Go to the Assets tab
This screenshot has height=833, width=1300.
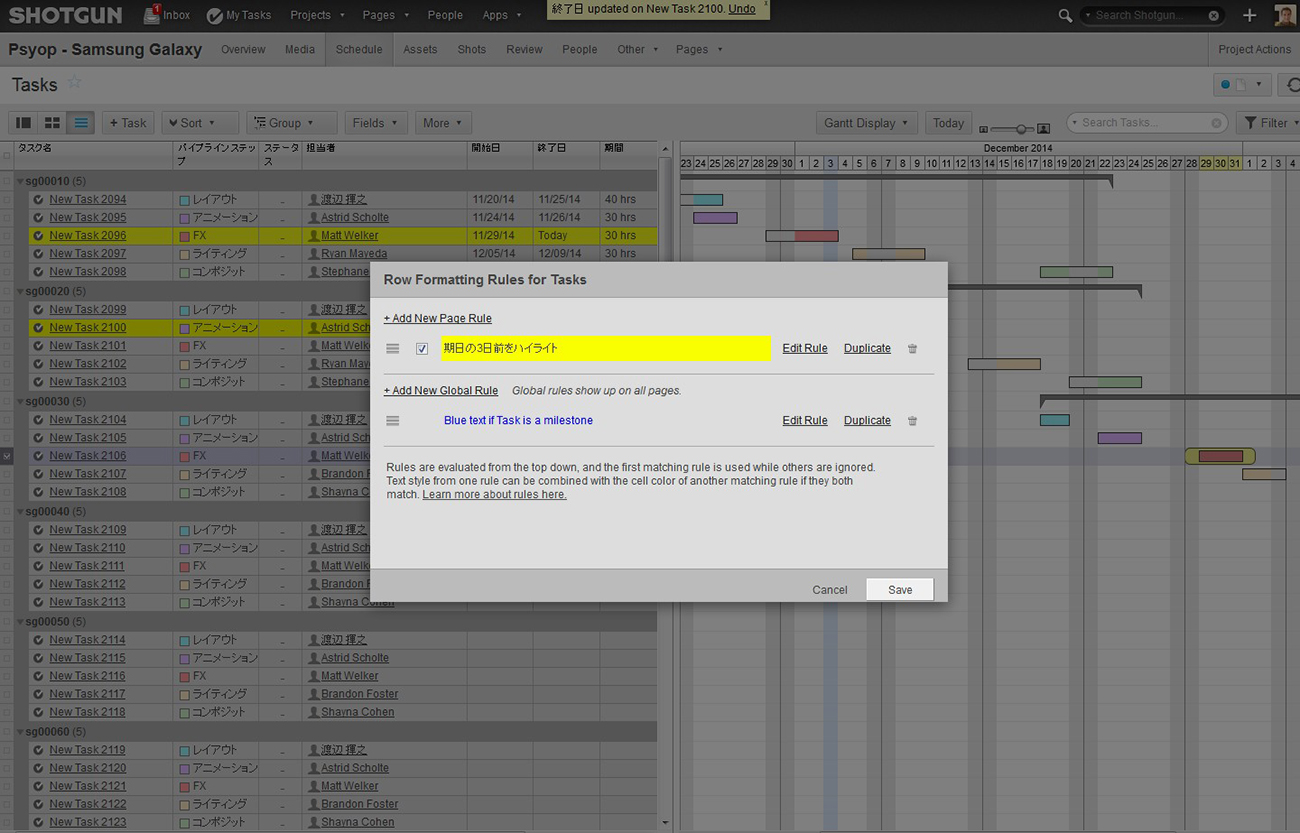[420, 49]
